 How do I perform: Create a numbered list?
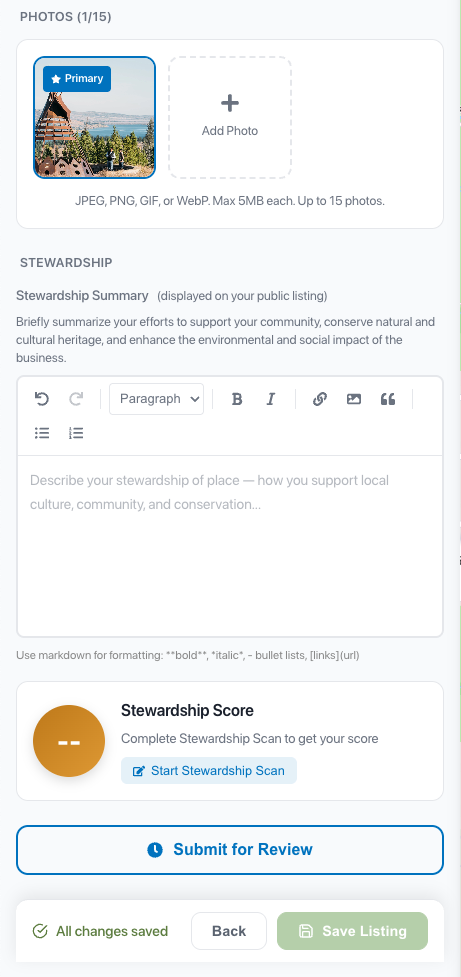click(76, 433)
